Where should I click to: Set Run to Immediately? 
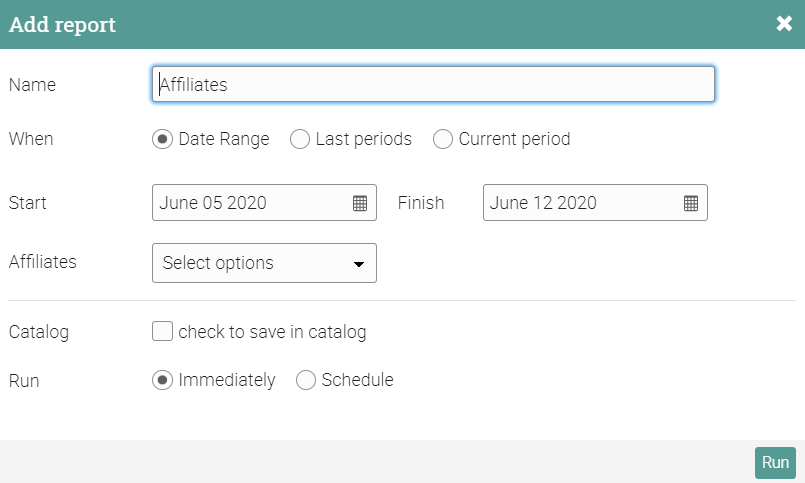coord(162,380)
